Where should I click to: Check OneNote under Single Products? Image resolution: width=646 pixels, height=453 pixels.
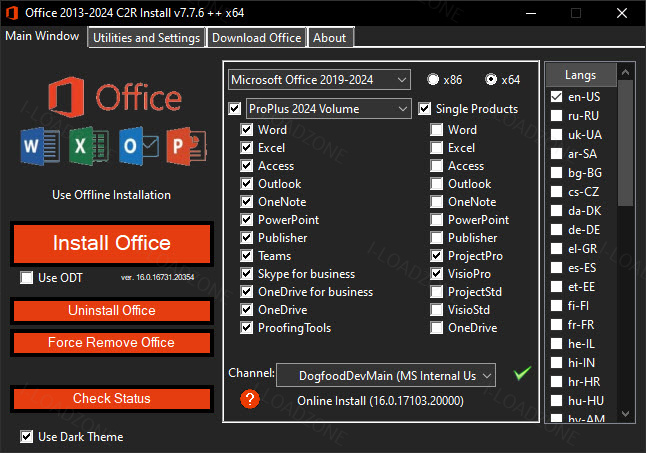coord(436,202)
